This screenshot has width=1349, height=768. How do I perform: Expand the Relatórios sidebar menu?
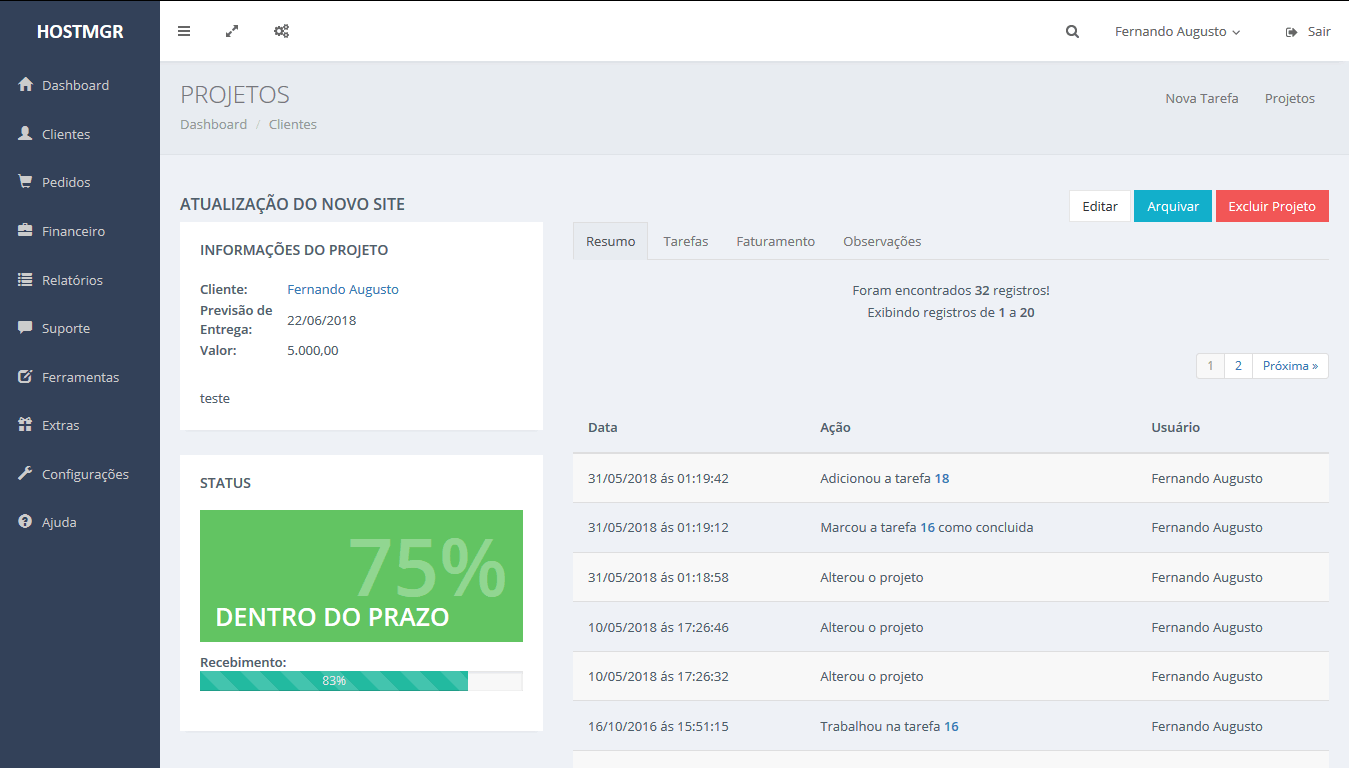click(x=72, y=280)
